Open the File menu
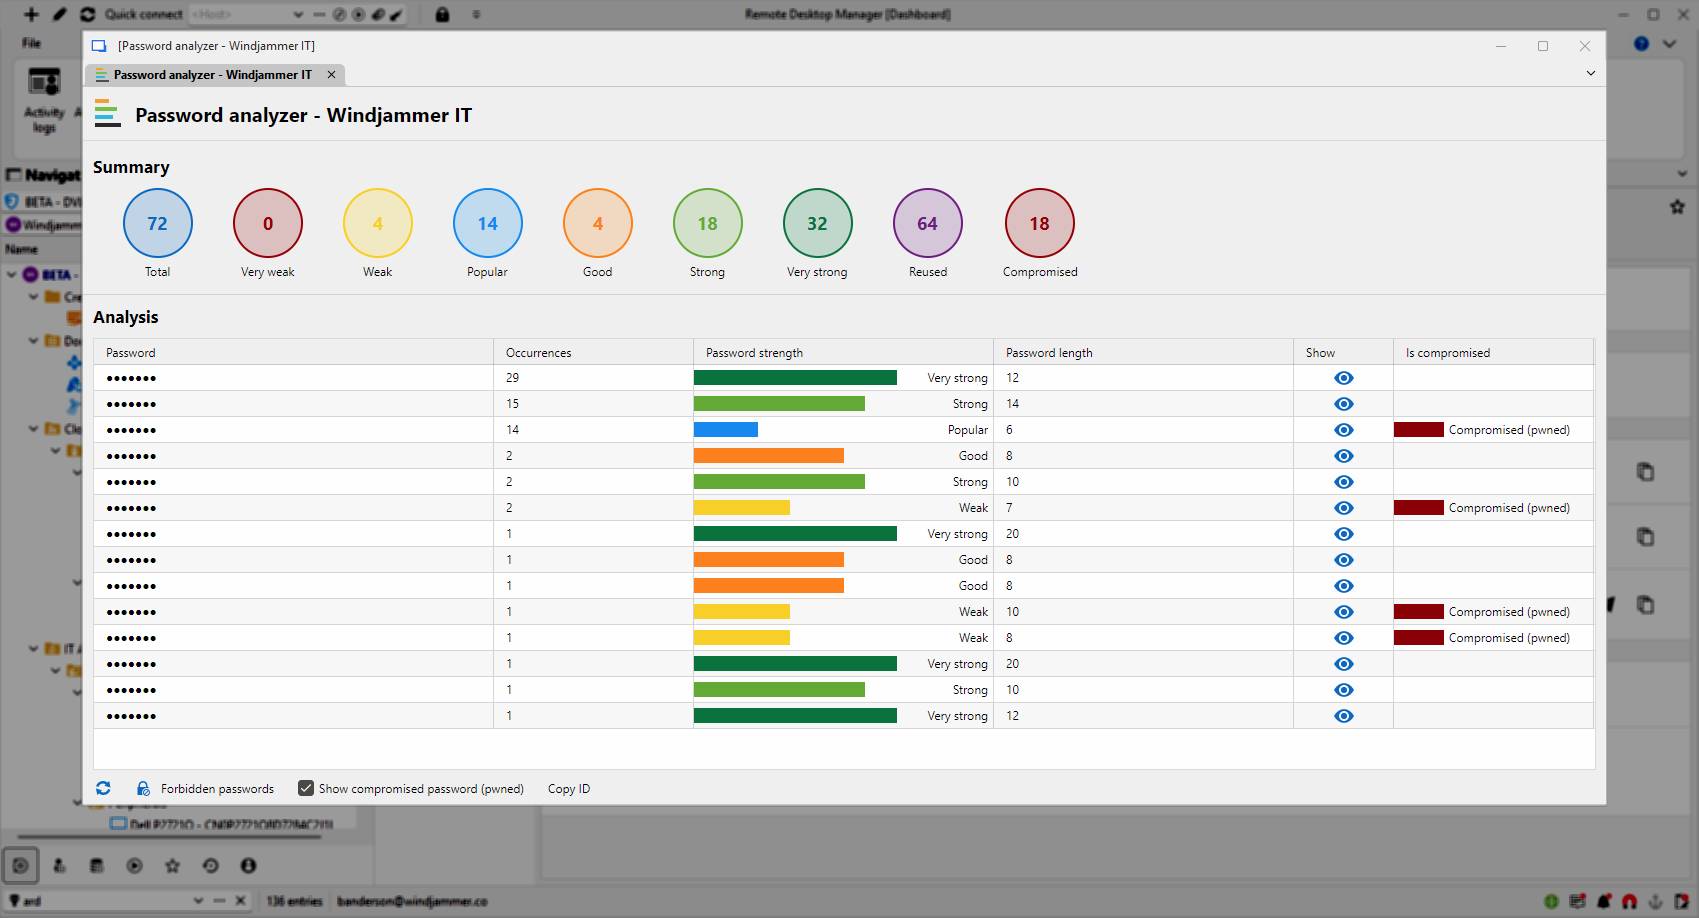This screenshot has height=918, width=1699. pos(32,43)
